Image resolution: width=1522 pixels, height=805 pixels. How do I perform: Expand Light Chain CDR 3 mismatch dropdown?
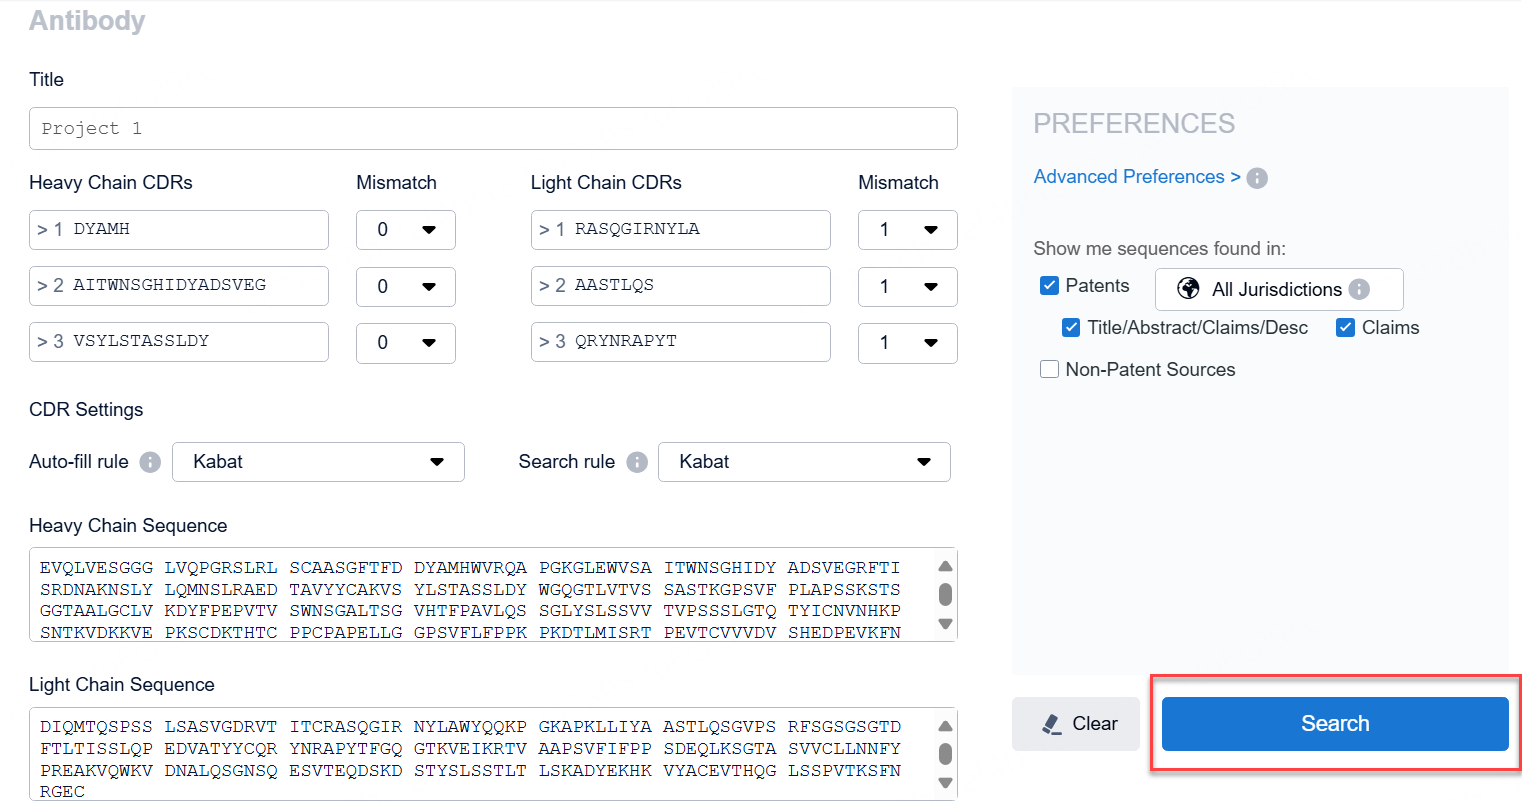907,343
